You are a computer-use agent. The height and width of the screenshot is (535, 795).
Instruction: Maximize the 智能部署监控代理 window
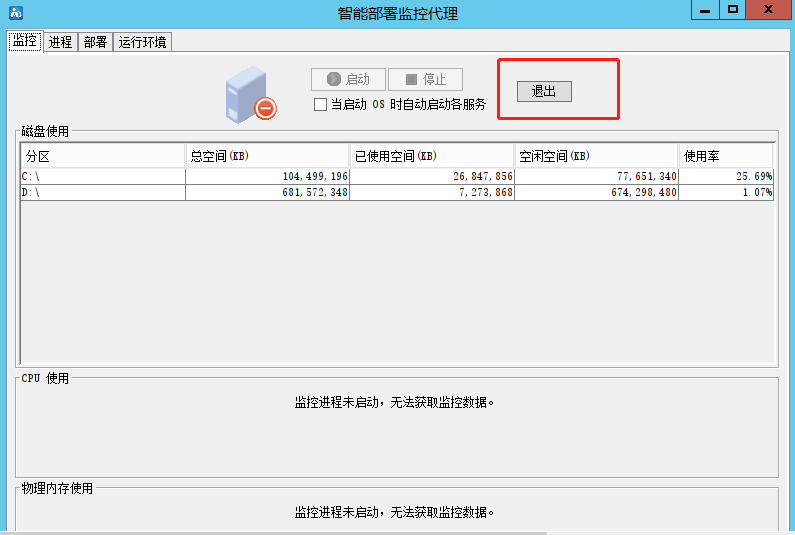[x=733, y=10]
